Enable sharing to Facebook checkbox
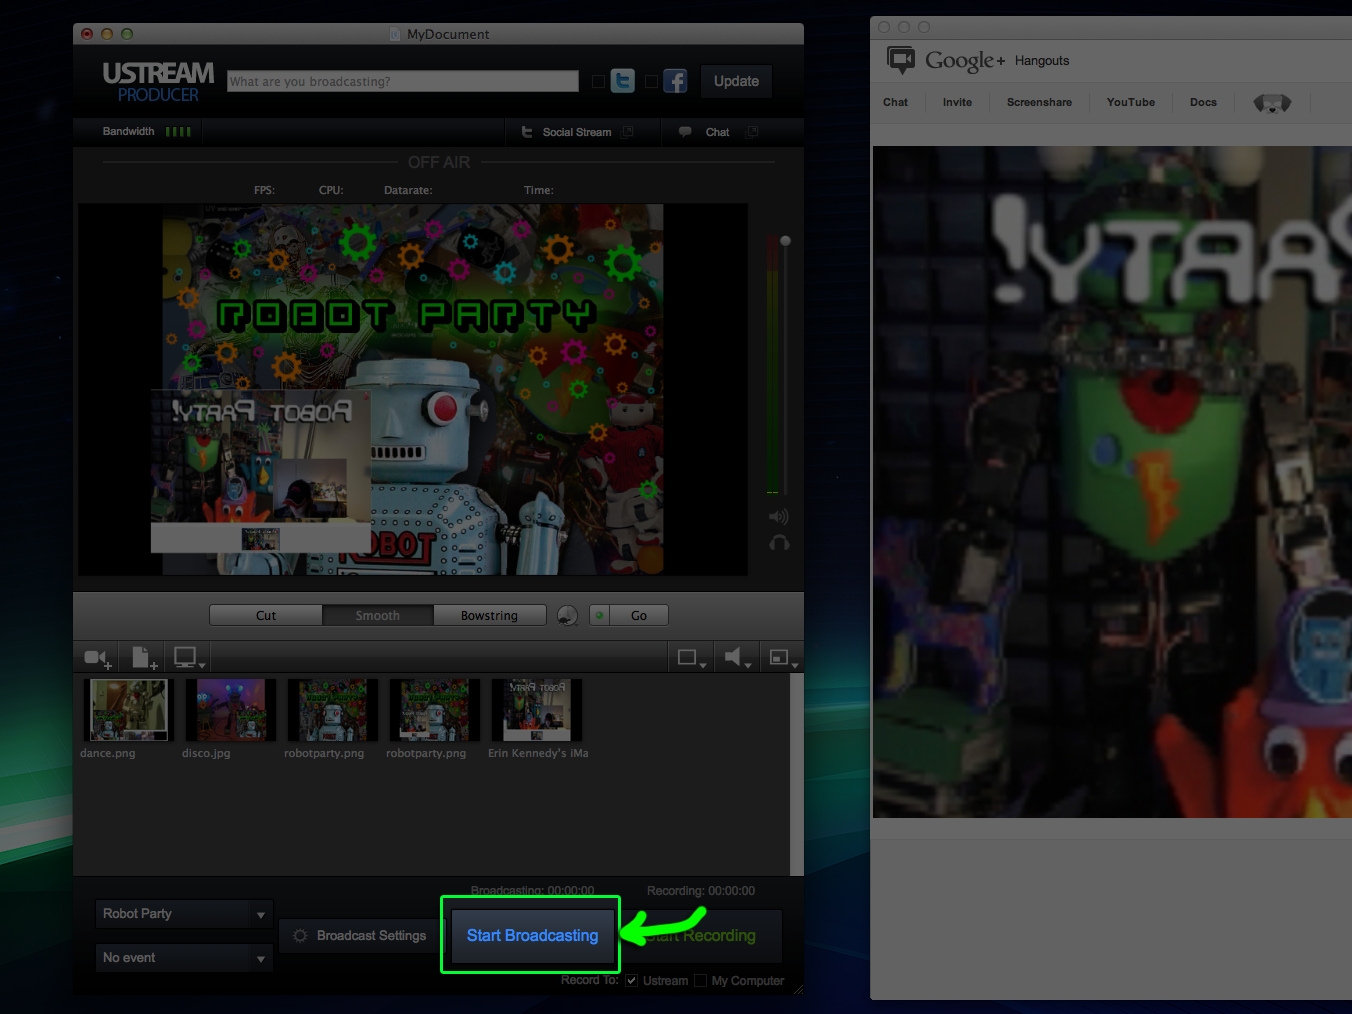 point(651,81)
